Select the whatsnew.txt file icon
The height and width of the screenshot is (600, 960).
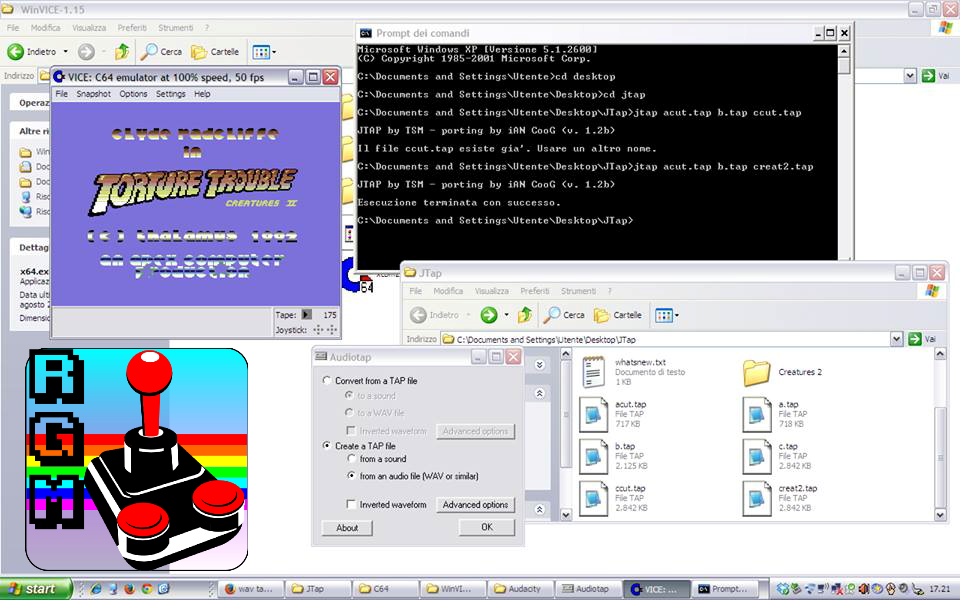pyautogui.click(x=593, y=372)
